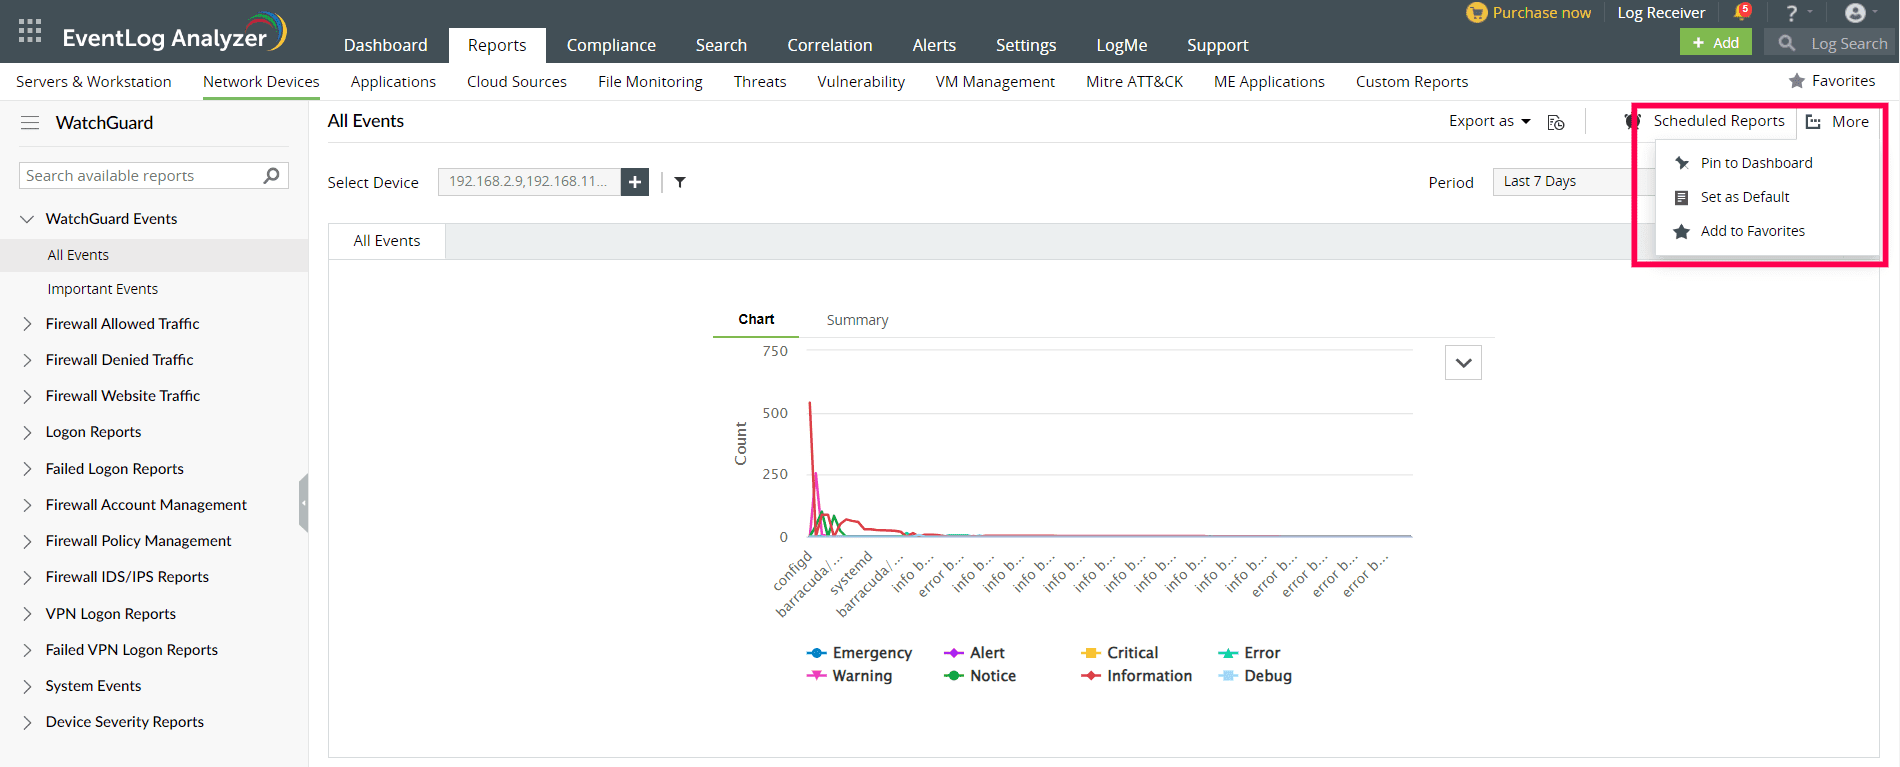Screen dimensions: 1900x767
Task: Open the Export as dropdown
Action: tap(1489, 121)
